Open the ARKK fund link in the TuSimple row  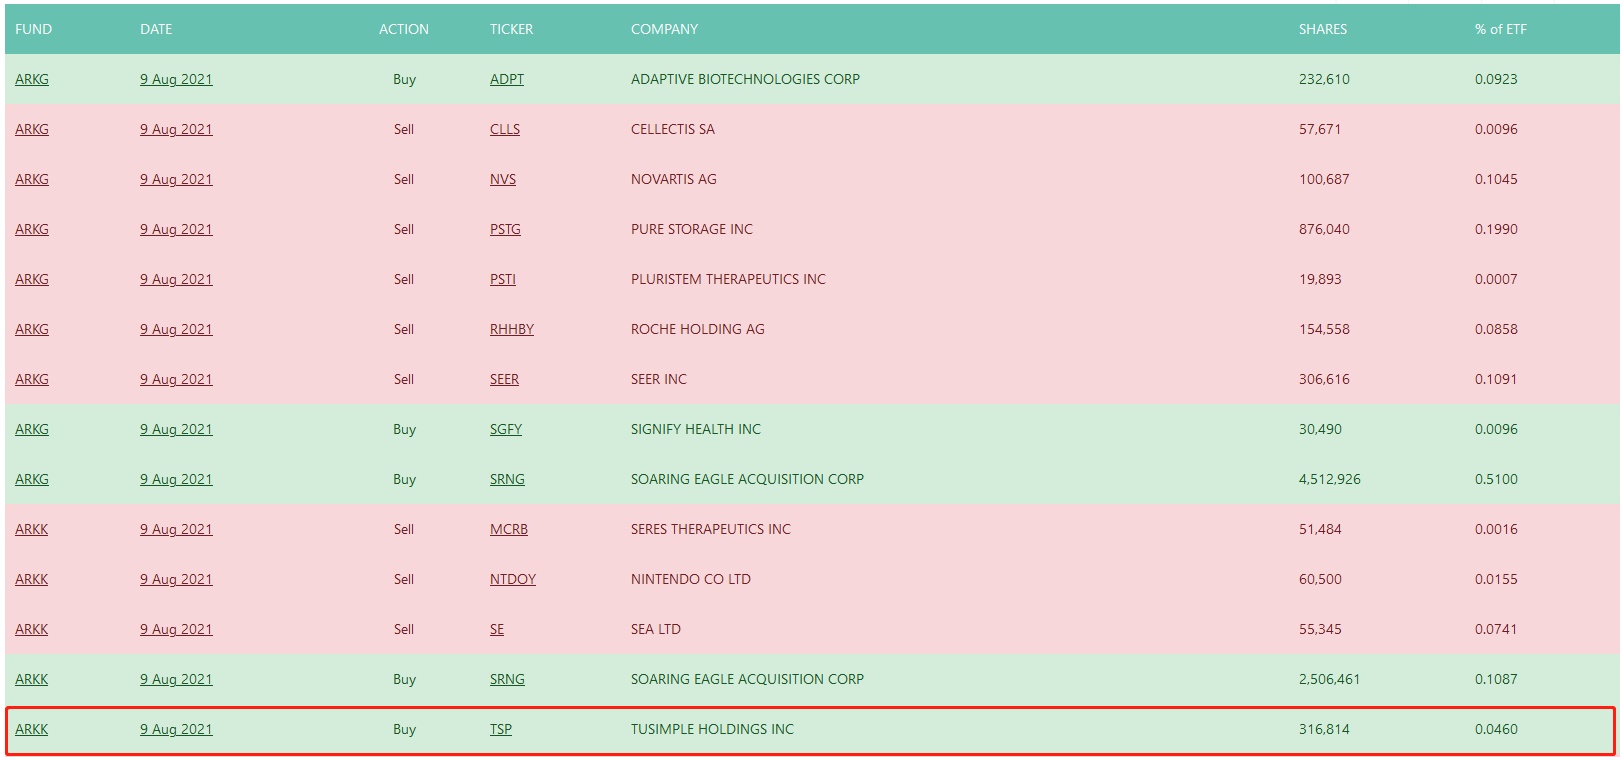pos(32,729)
